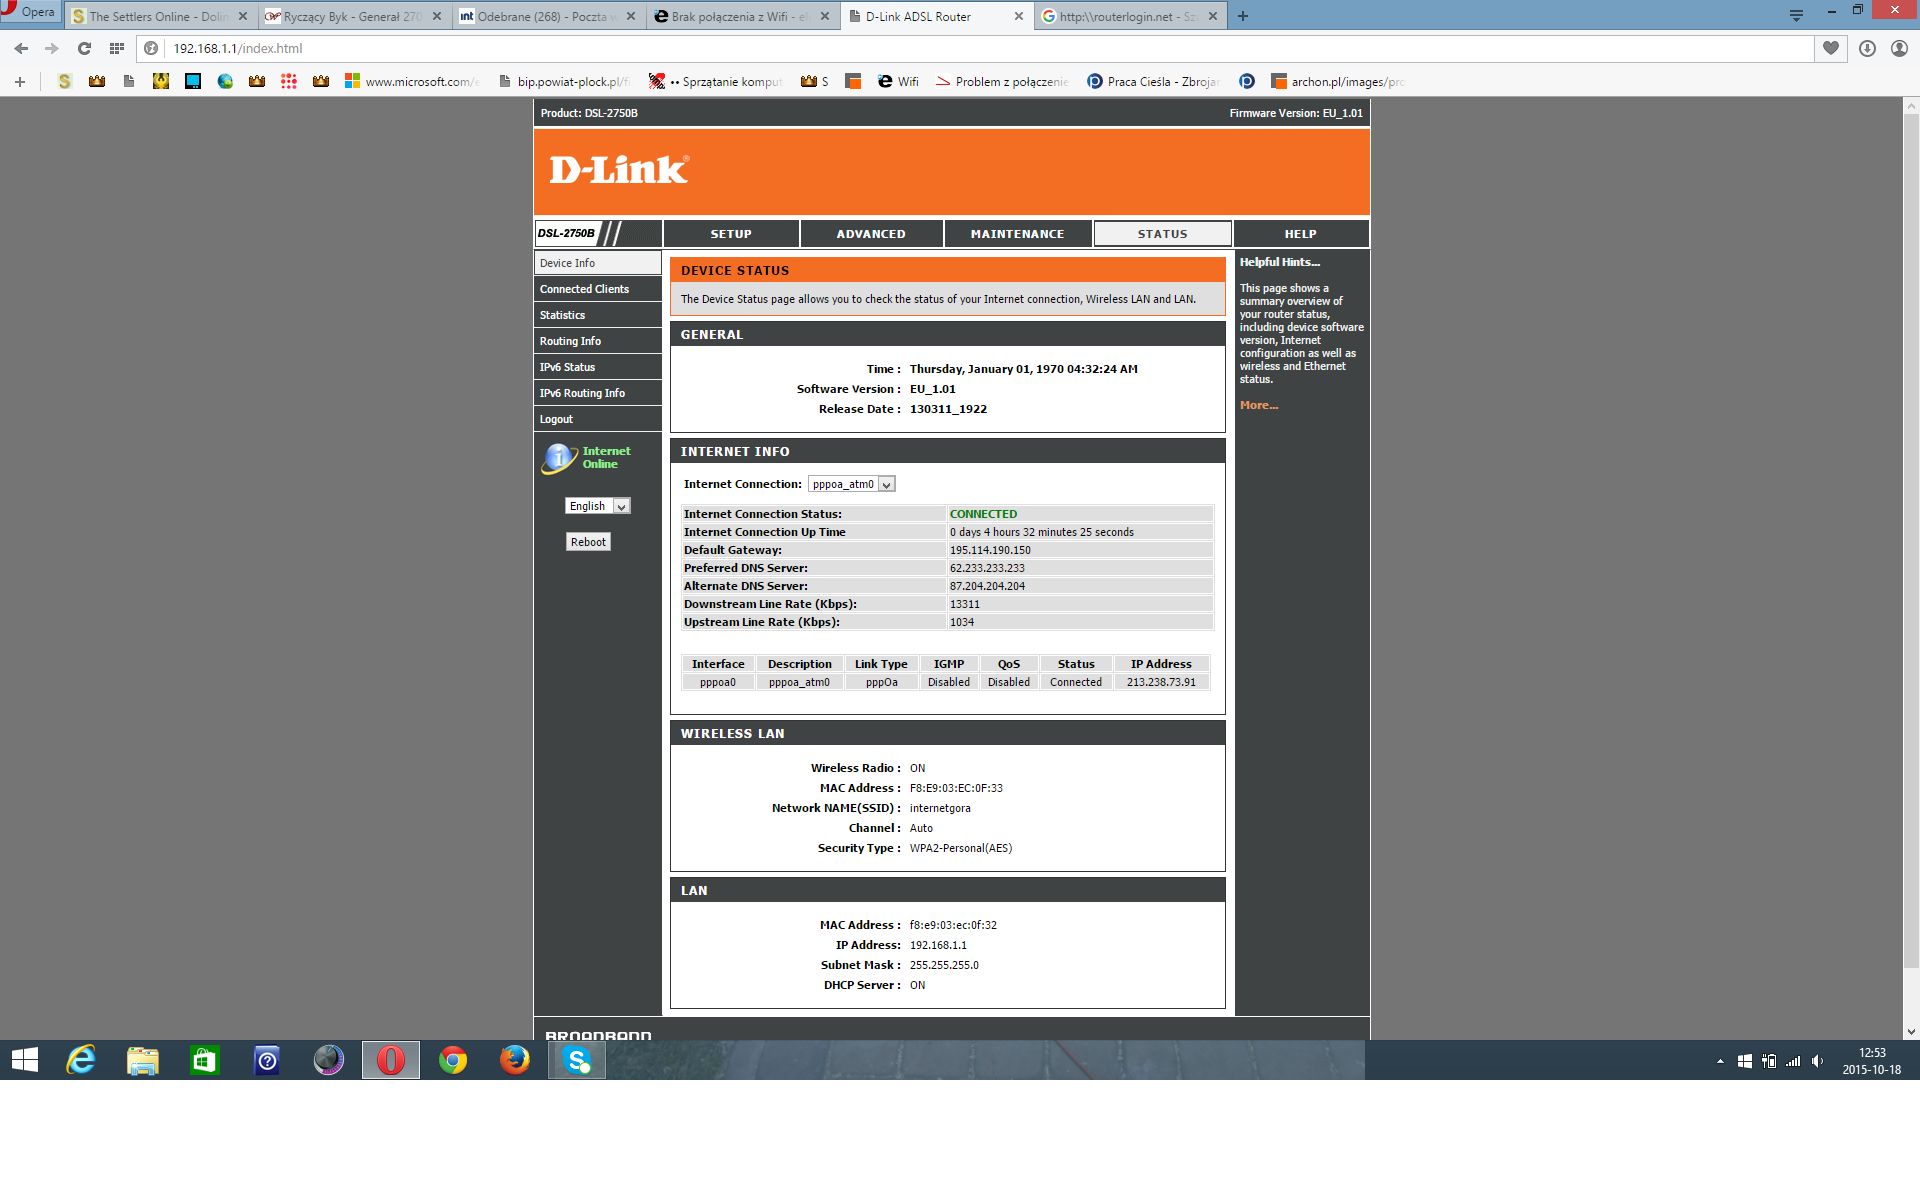1920x1202 pixels.
Task: Switch to the MAINTENANCE tab
Action: tap(1017, 234)
